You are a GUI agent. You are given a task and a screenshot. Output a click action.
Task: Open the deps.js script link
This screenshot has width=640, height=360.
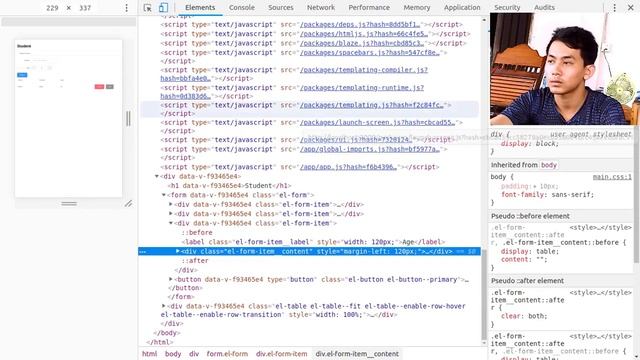pyautogui.click(x=360, y=24)
